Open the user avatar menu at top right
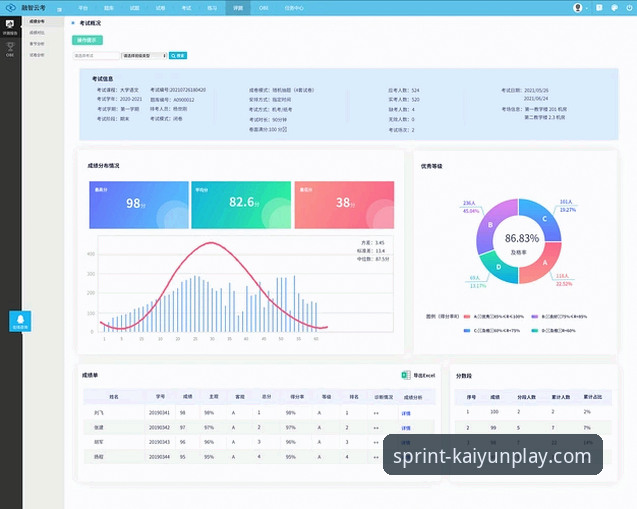Viewport: 637px width, 509px height. (x=578, y=7)
